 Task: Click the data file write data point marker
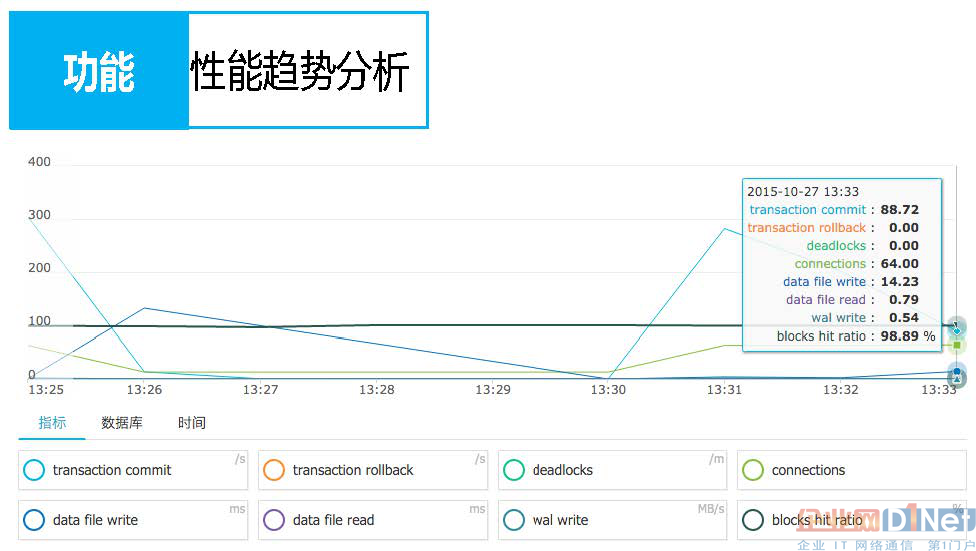click(x=957, y=372)
